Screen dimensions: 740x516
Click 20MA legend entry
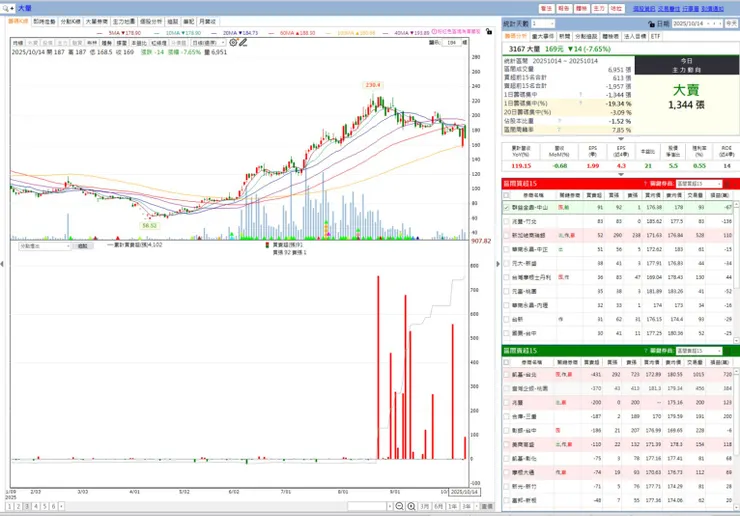tap(235, 33)
